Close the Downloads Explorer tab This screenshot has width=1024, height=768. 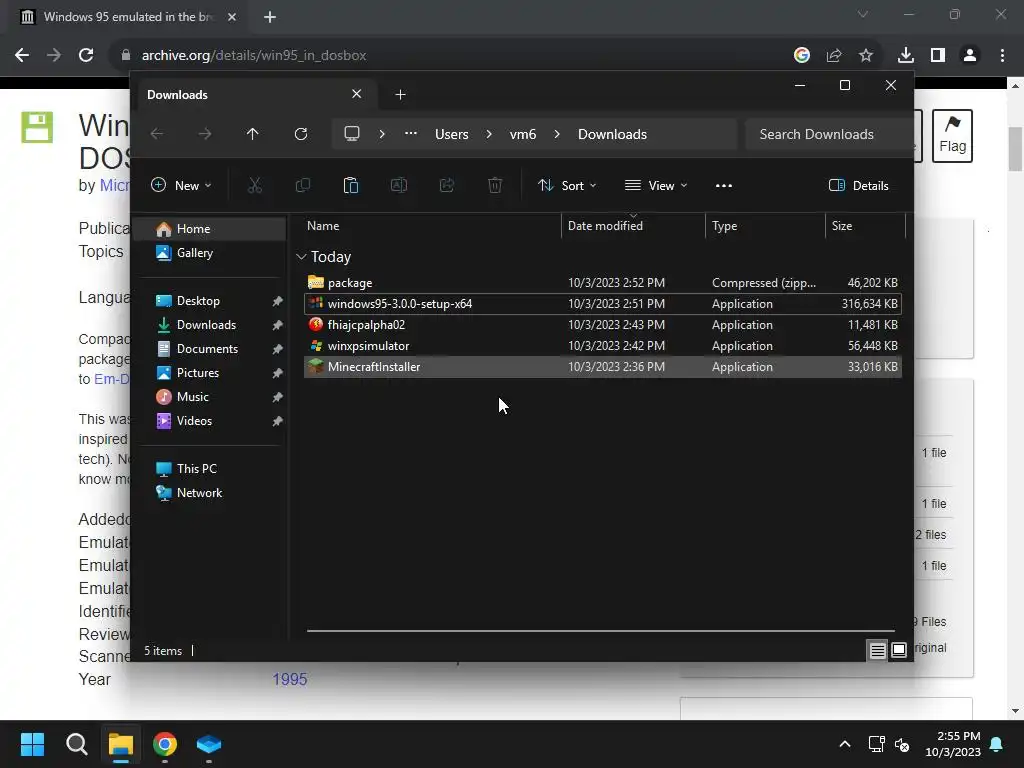(357, 94)
